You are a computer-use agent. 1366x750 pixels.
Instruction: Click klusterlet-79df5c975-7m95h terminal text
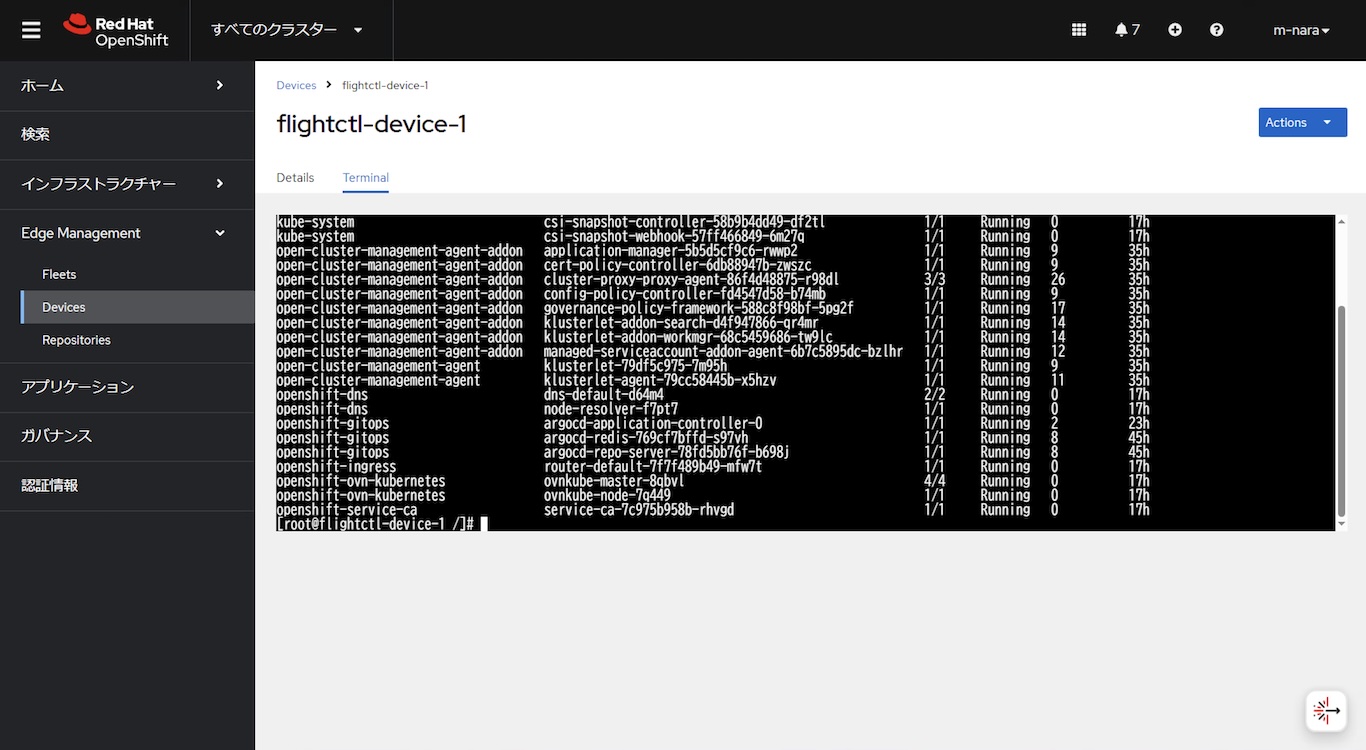pyautogui.click(x=635, y=366)
